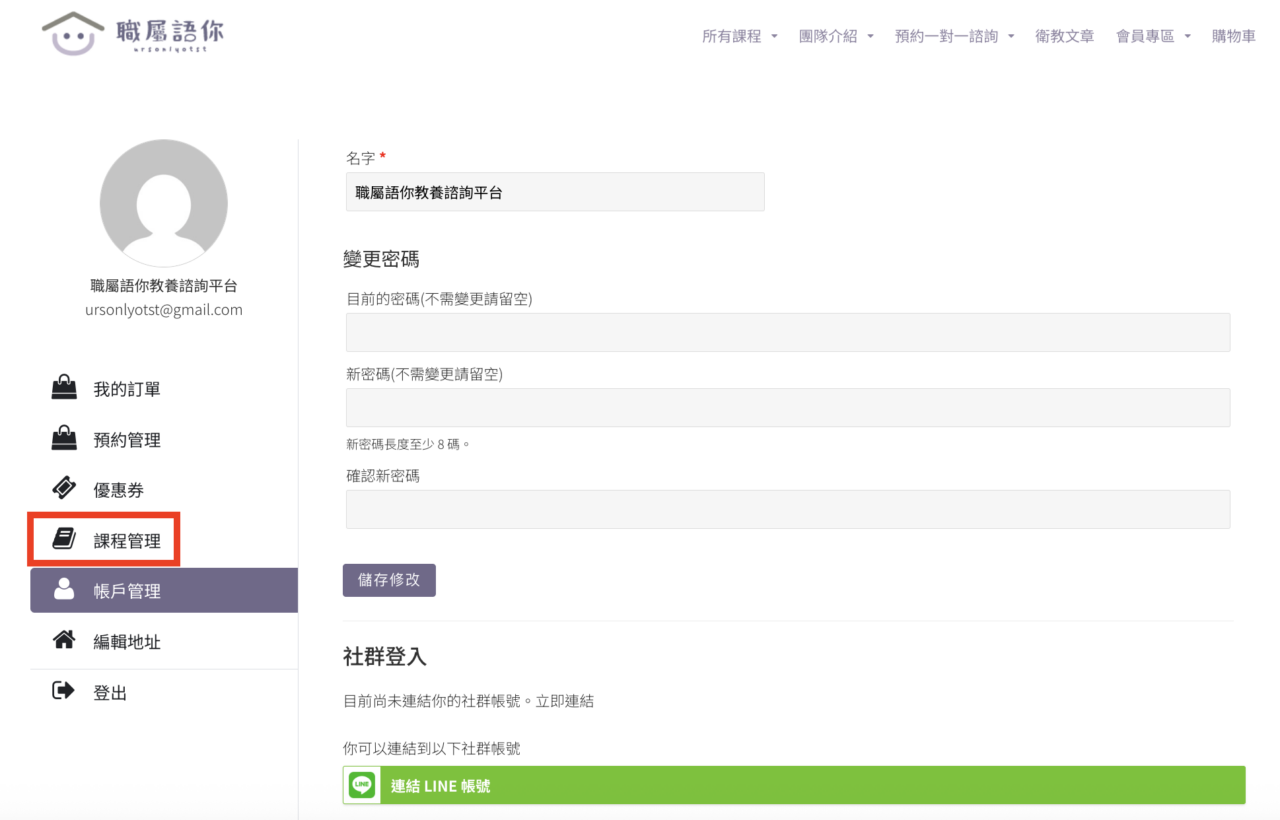This screenshot has height=820, width=1280.
Task: Click the gray profile avatar picture
Action: [163, 203]
